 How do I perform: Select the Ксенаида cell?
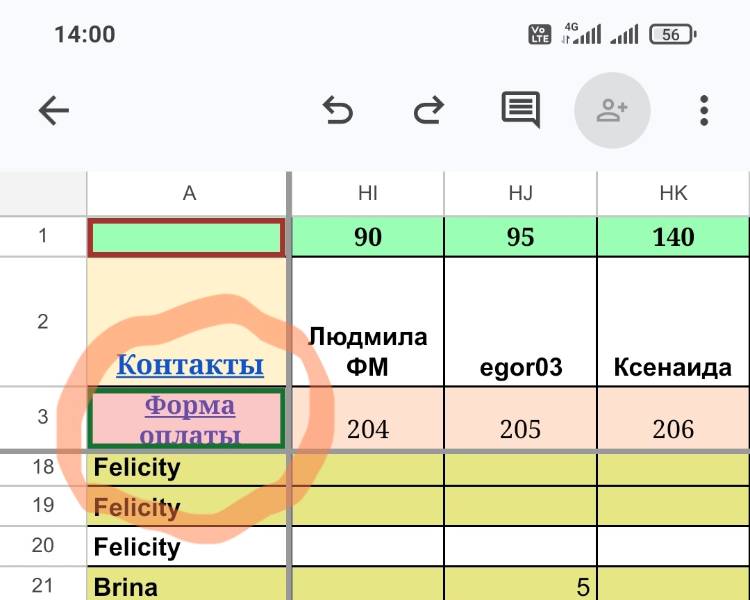tap(673, 322)
